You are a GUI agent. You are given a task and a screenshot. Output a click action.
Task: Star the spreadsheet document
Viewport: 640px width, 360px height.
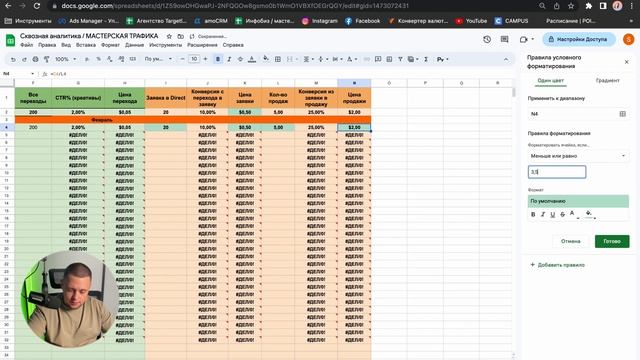pos(169,36)
